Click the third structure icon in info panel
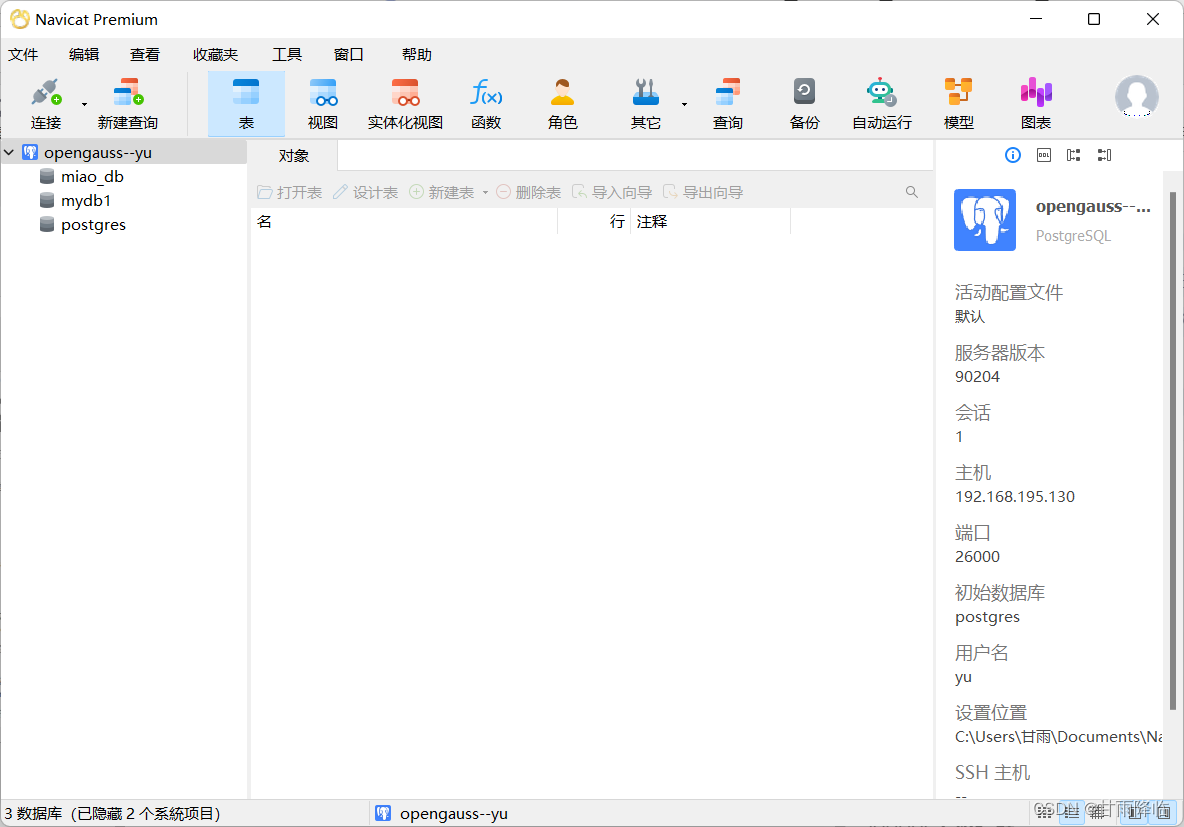 (1074, 155)
